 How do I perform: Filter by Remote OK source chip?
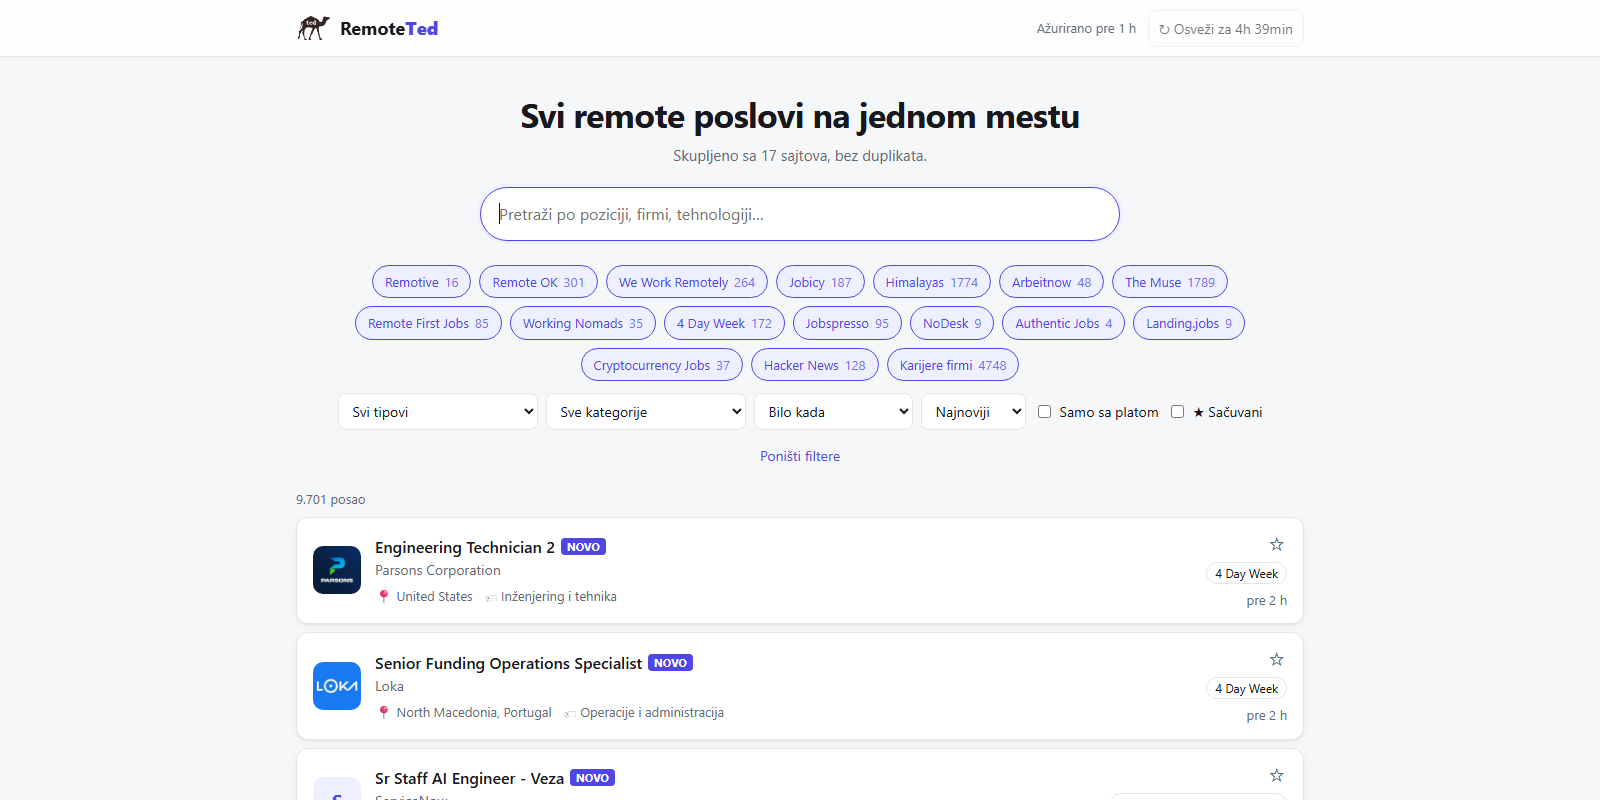point(538,282)
